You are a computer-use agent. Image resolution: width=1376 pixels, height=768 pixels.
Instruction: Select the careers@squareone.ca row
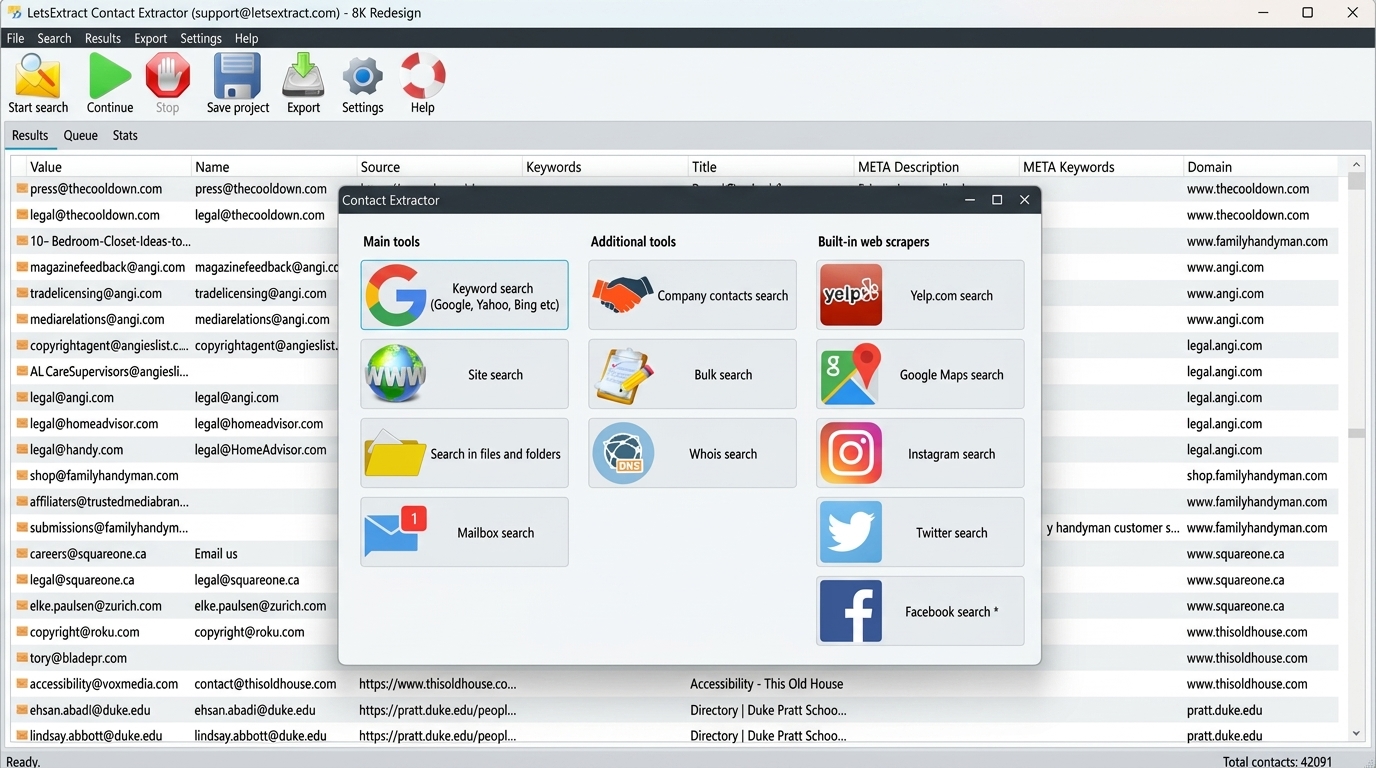(x=89, y=553)
